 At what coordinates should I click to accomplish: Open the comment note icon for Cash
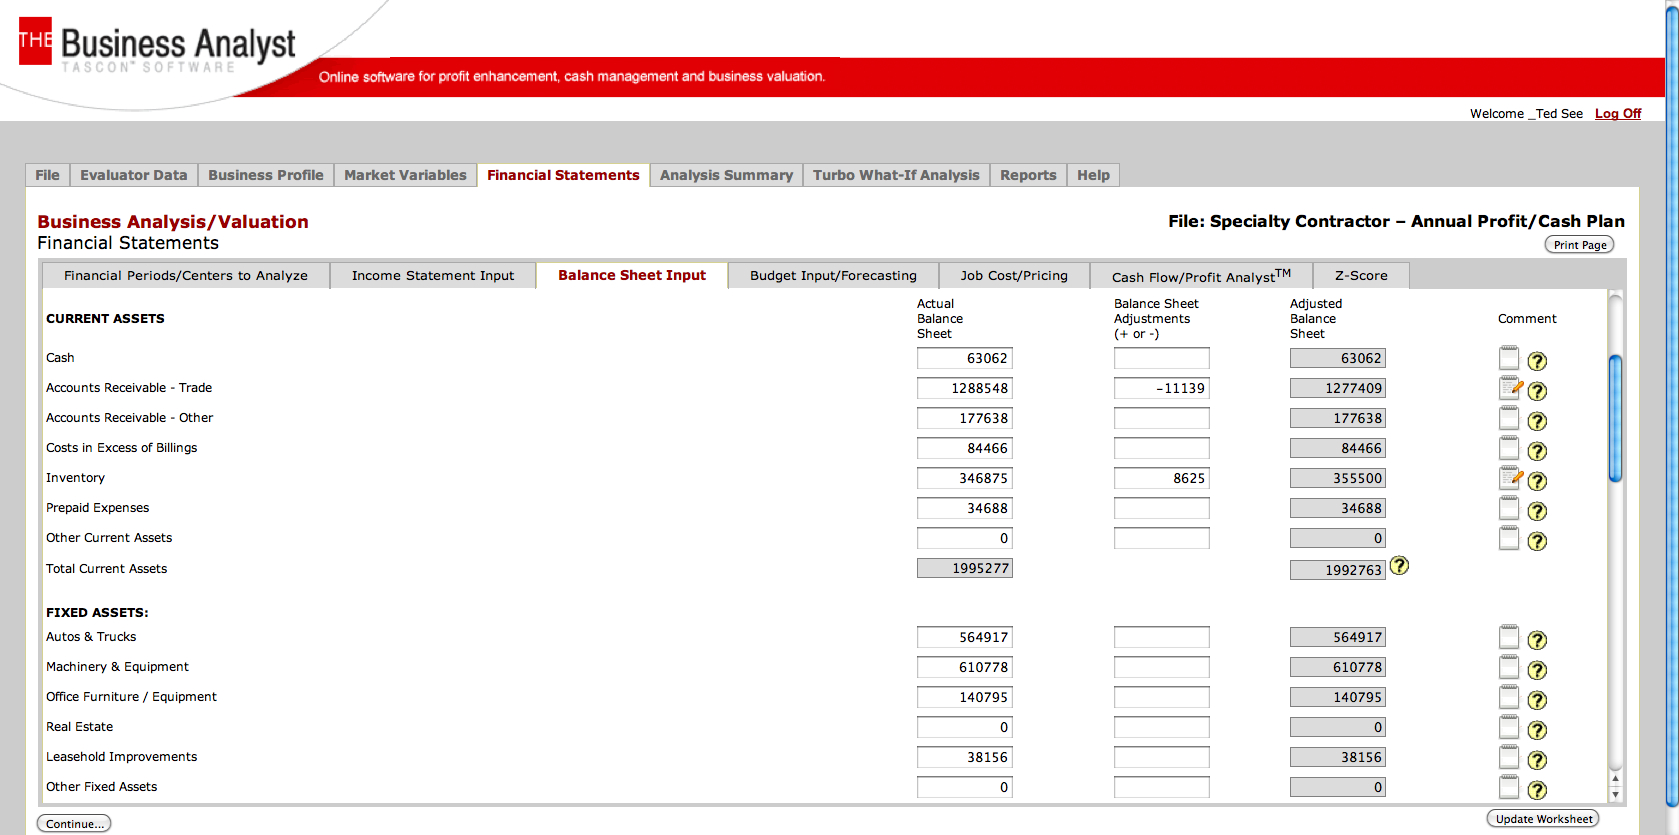(x=1509, y=358)
